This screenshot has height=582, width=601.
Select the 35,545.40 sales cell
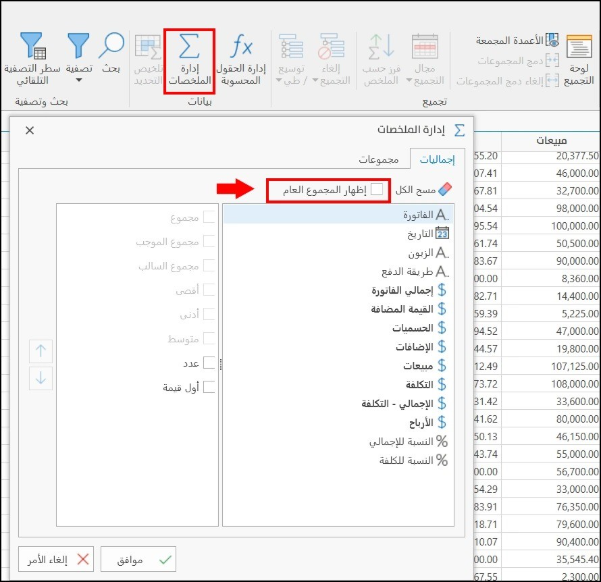pyautogui.click(x=551, y=559)
